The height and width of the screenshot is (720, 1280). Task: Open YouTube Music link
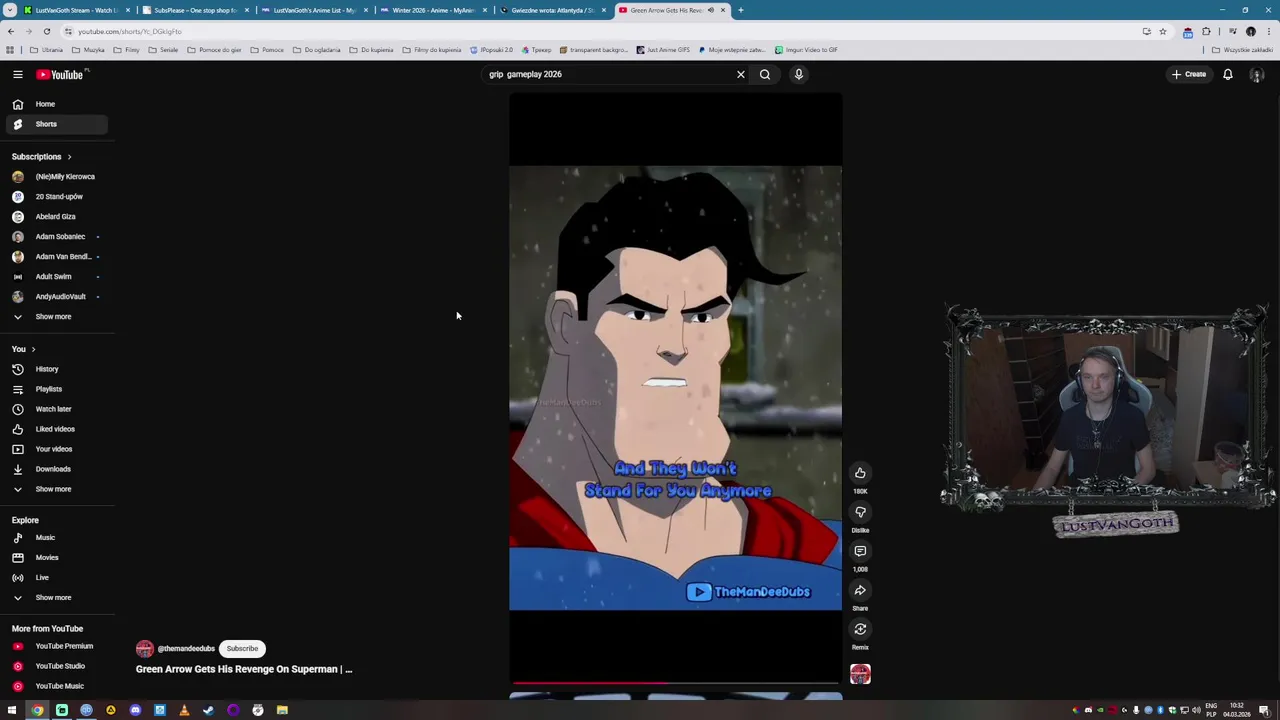pos(57,686)
